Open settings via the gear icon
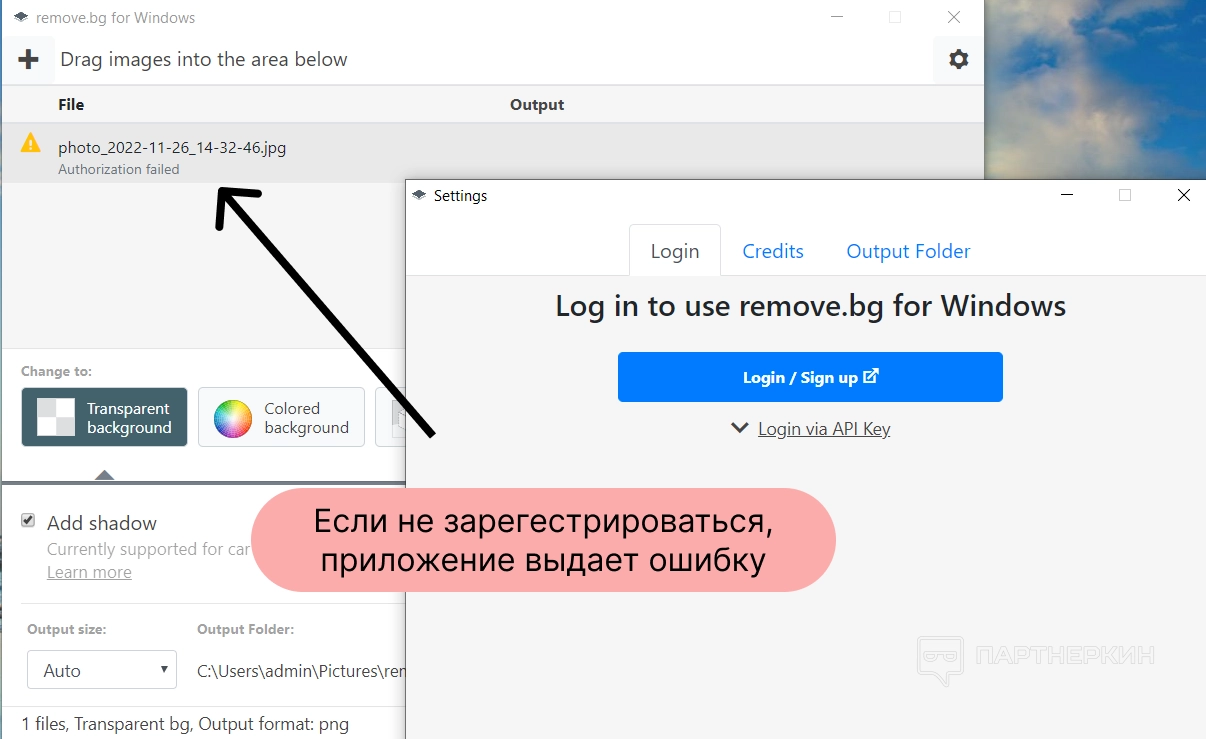Screen dimensions: 1206x739 pos(958,60)
